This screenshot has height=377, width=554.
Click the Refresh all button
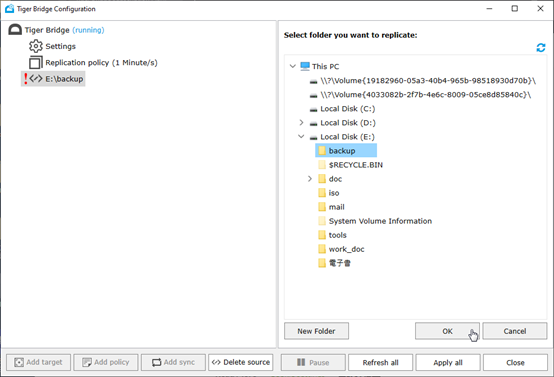tap(381, 363)
